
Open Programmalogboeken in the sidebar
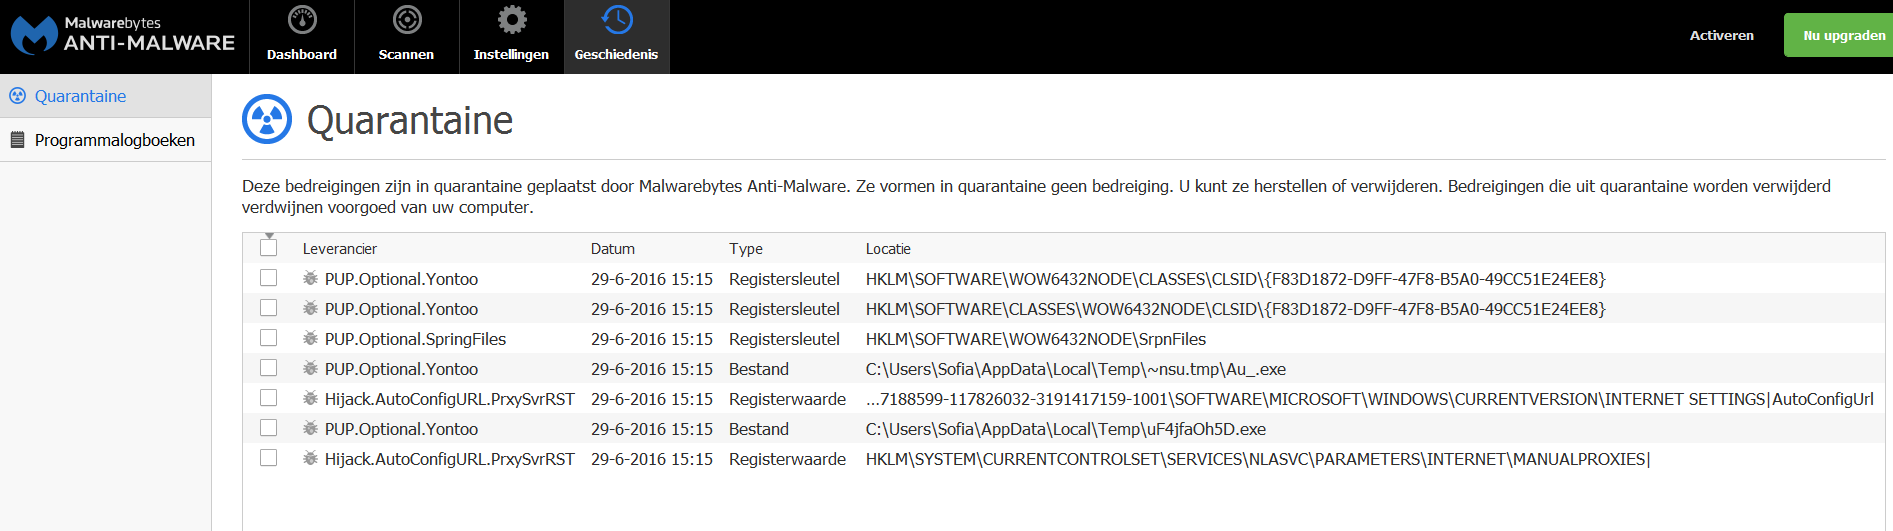coord(114,140)
